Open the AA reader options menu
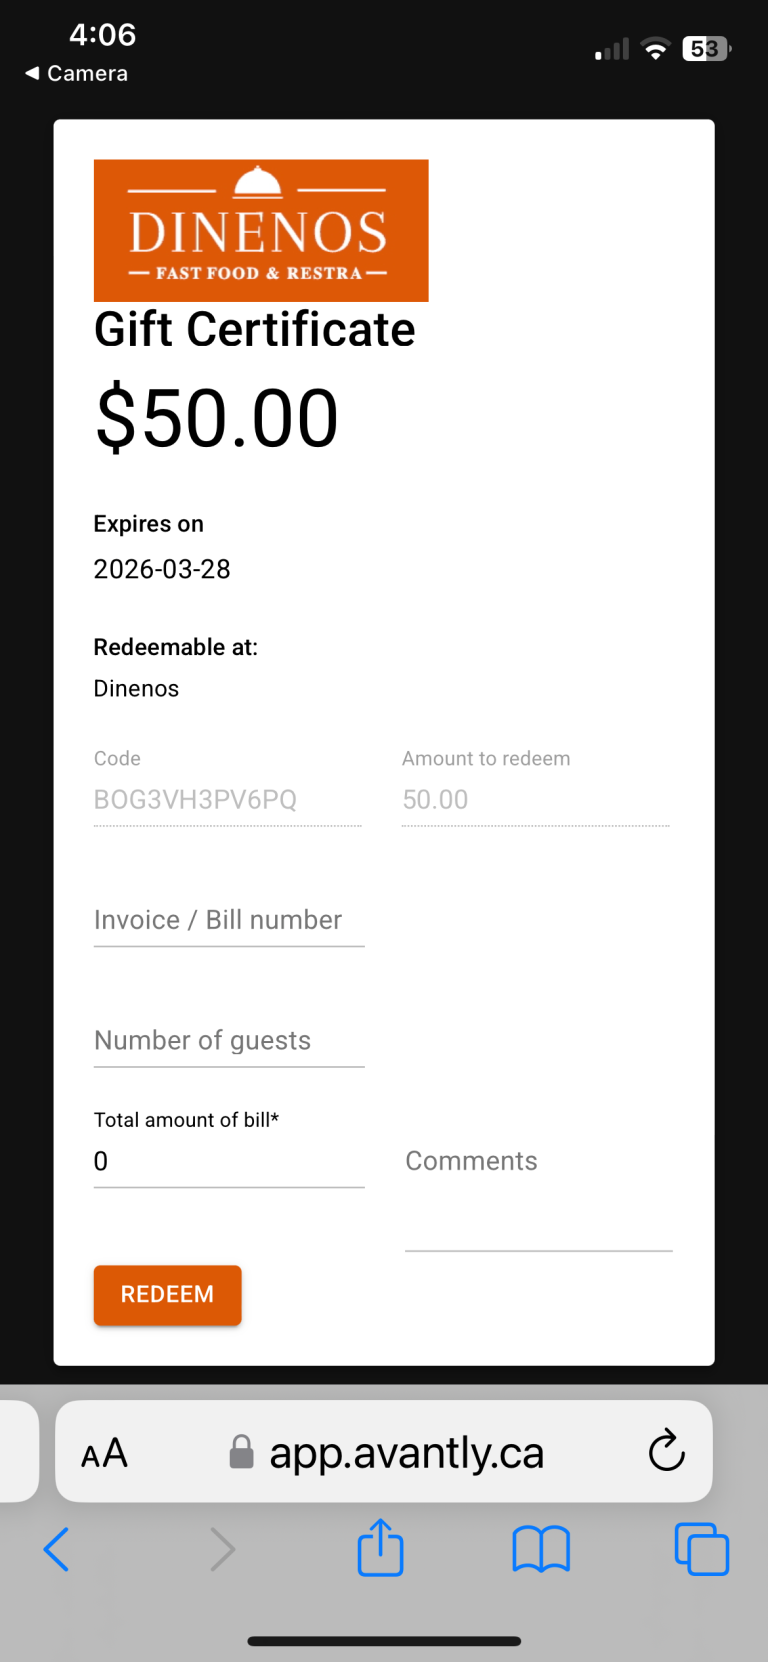This screenshot has width=768, height=1662. tap(104, 1453)
